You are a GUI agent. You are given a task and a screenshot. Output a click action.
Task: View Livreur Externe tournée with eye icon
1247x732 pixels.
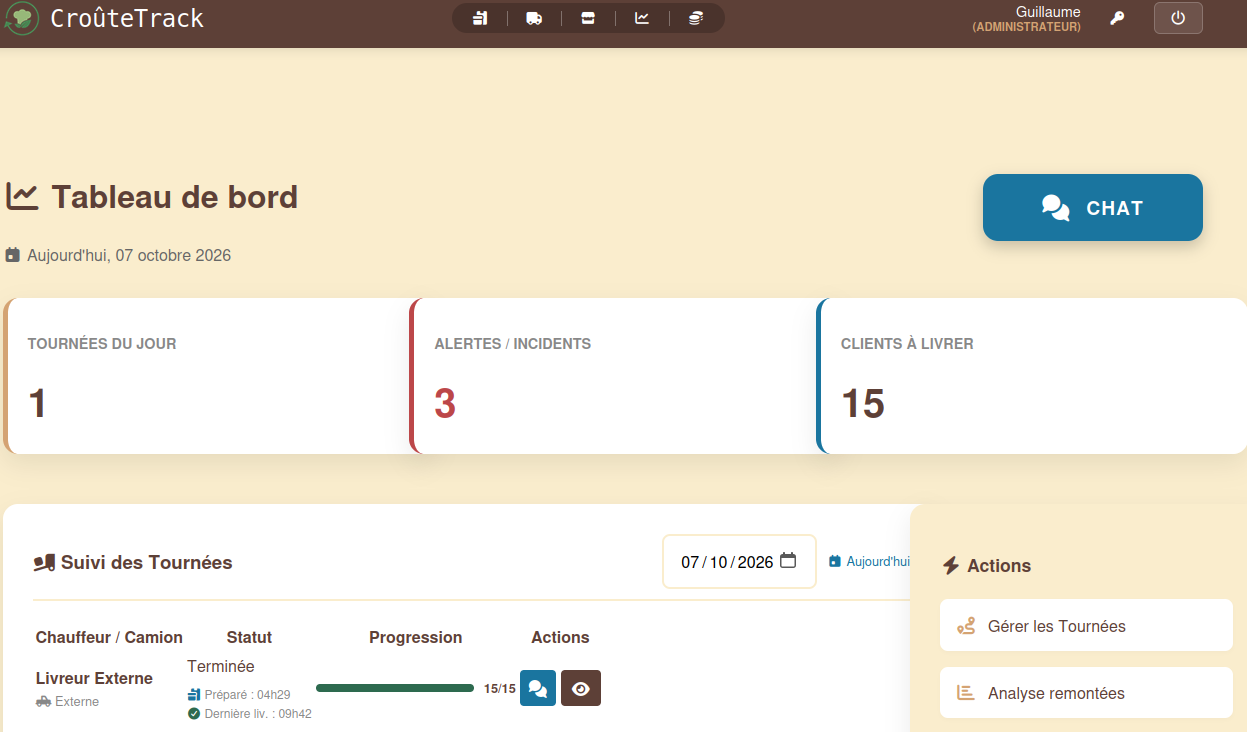tap(581, 688)
